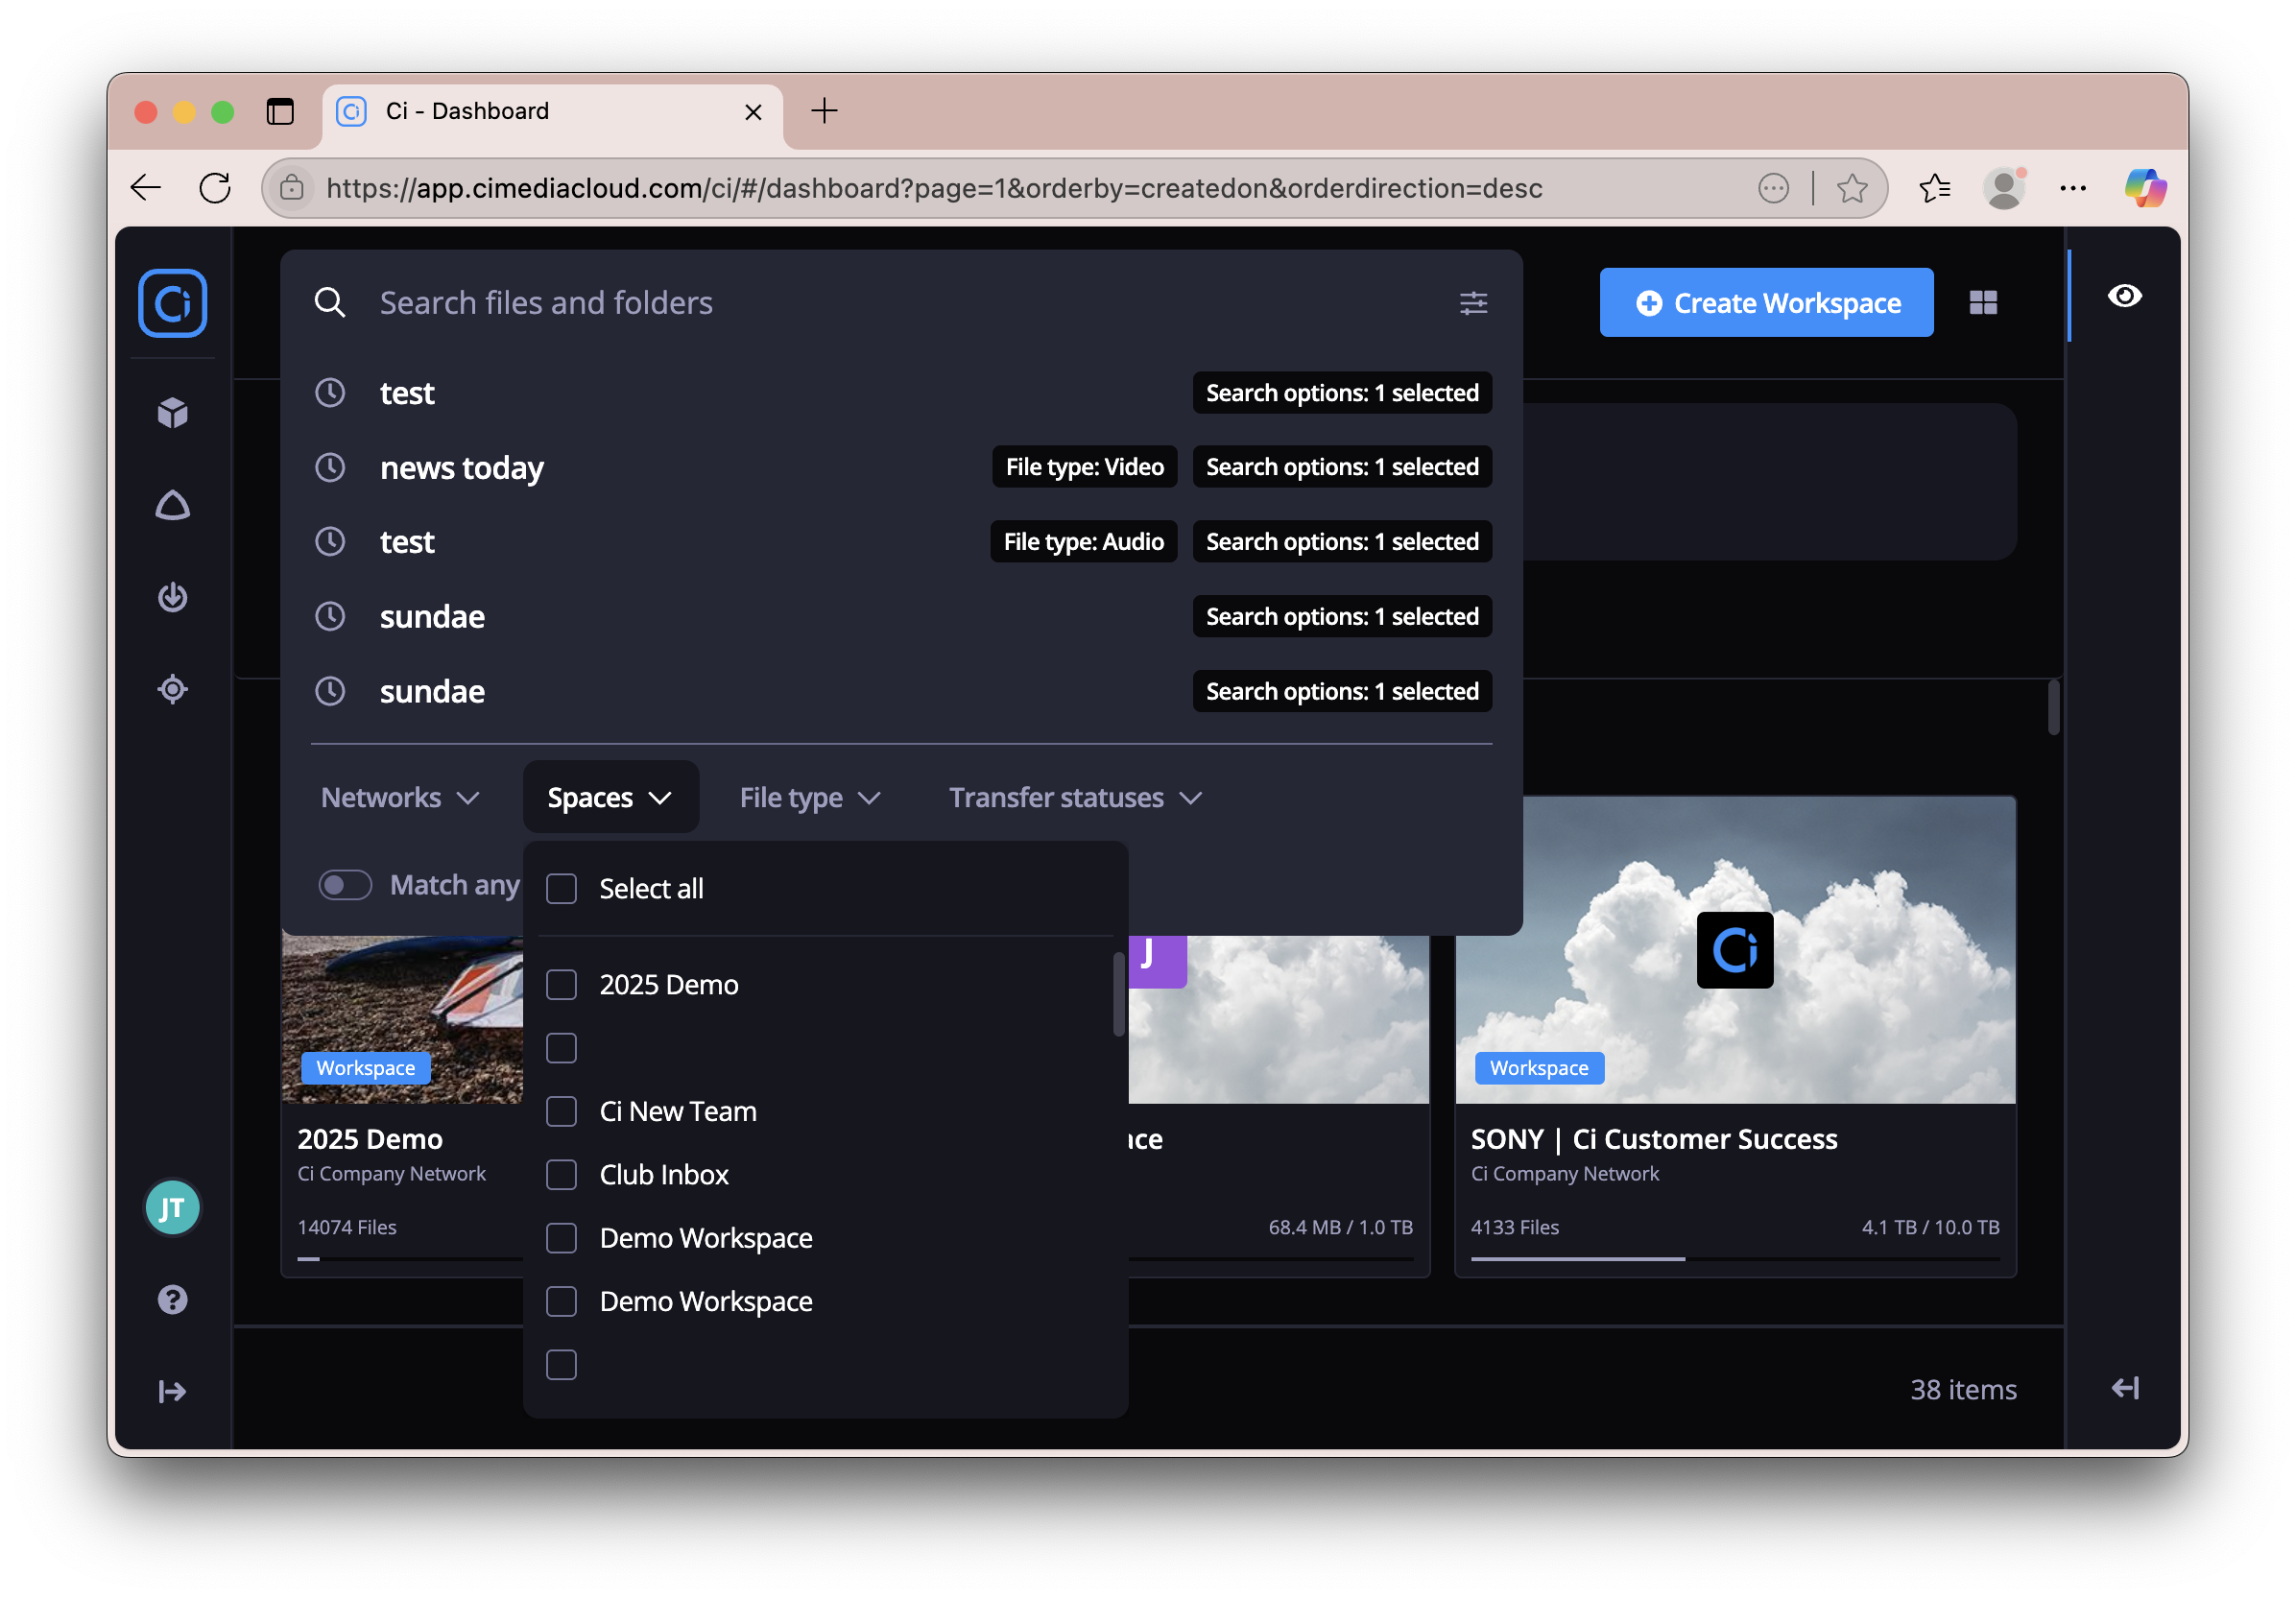Click the Ci logo home icon

pos(172,303)
